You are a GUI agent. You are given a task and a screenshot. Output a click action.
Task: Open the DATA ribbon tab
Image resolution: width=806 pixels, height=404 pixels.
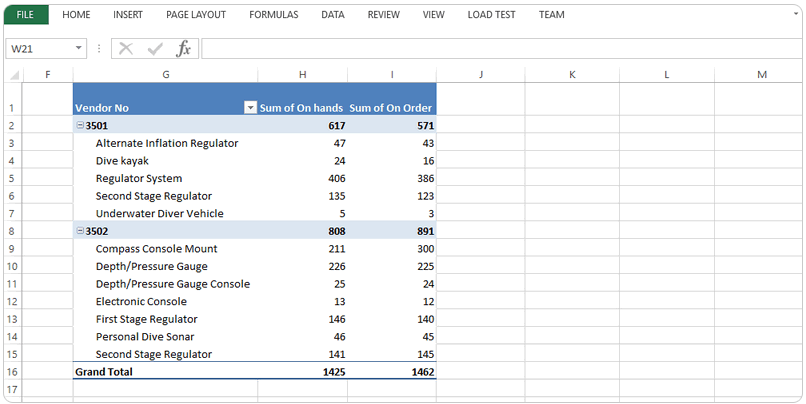tap(333, 15)
